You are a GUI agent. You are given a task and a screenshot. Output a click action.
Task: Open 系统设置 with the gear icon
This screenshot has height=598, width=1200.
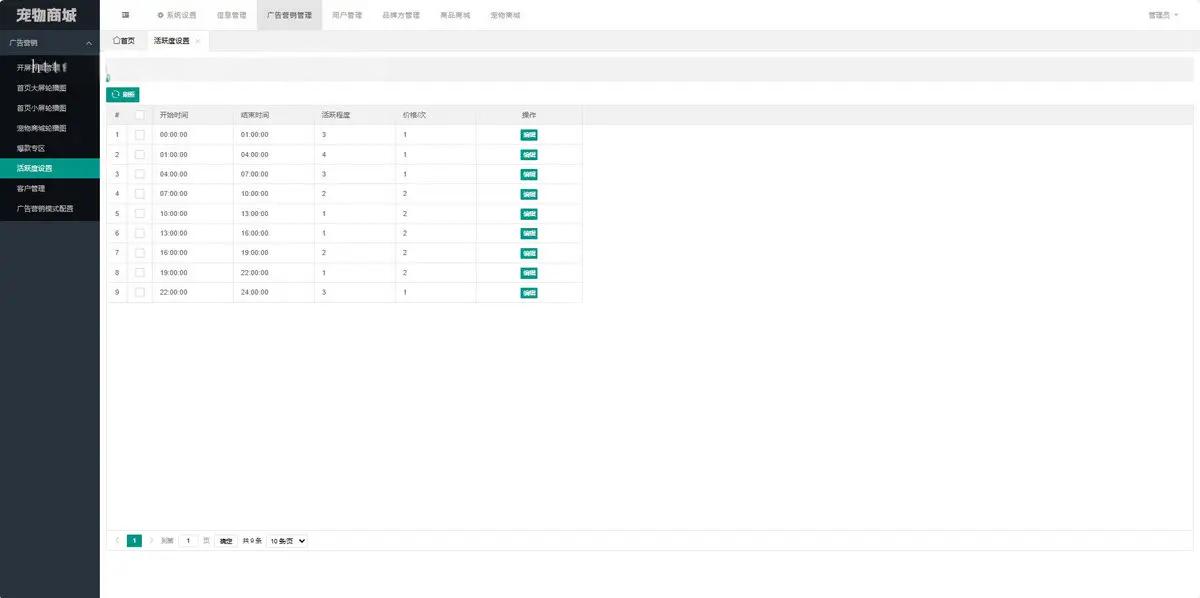click(177, 15)
